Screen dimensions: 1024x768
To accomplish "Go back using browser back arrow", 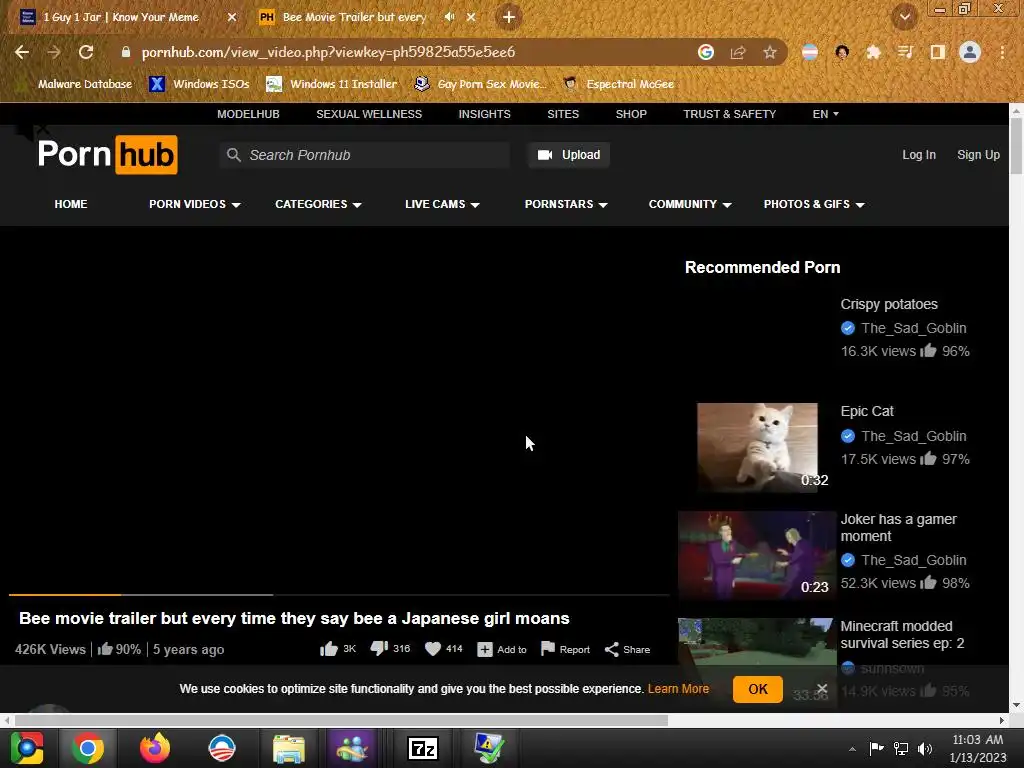I will [x=22, y=52].
